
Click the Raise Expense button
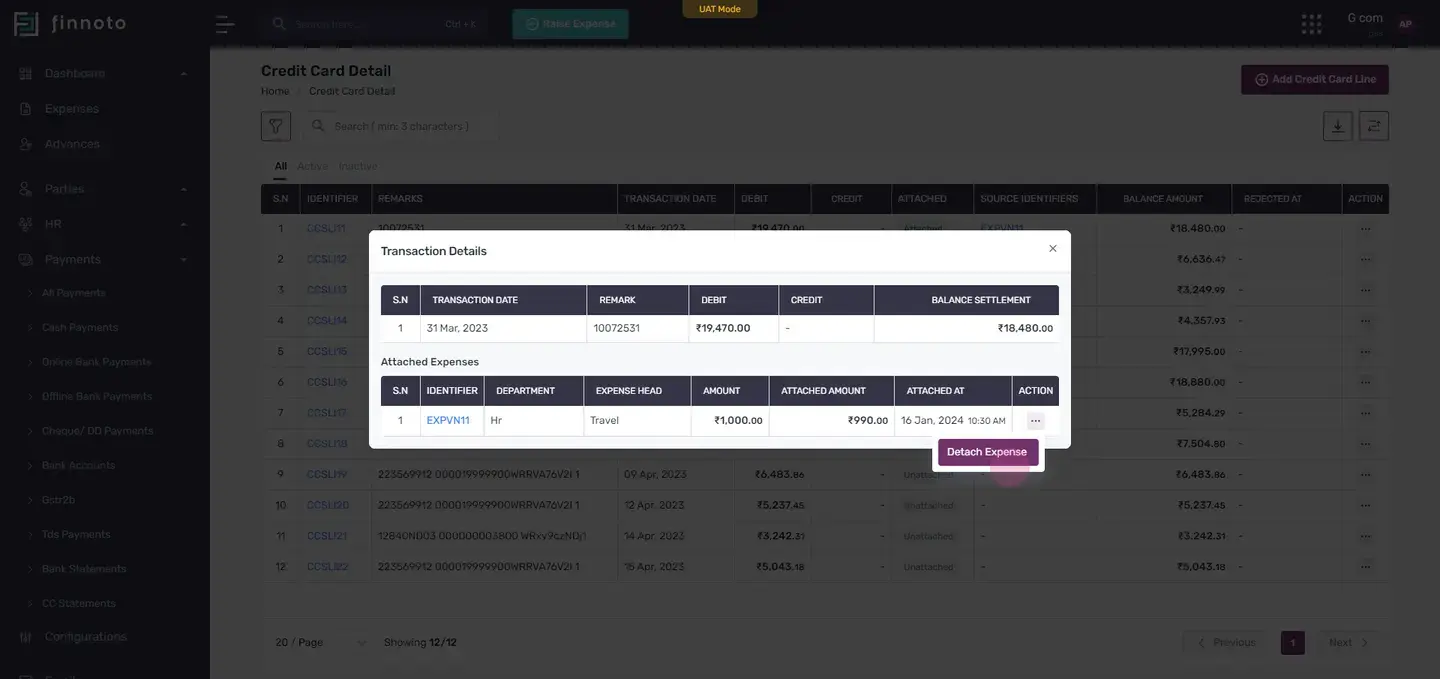click(x=571, y=24)
